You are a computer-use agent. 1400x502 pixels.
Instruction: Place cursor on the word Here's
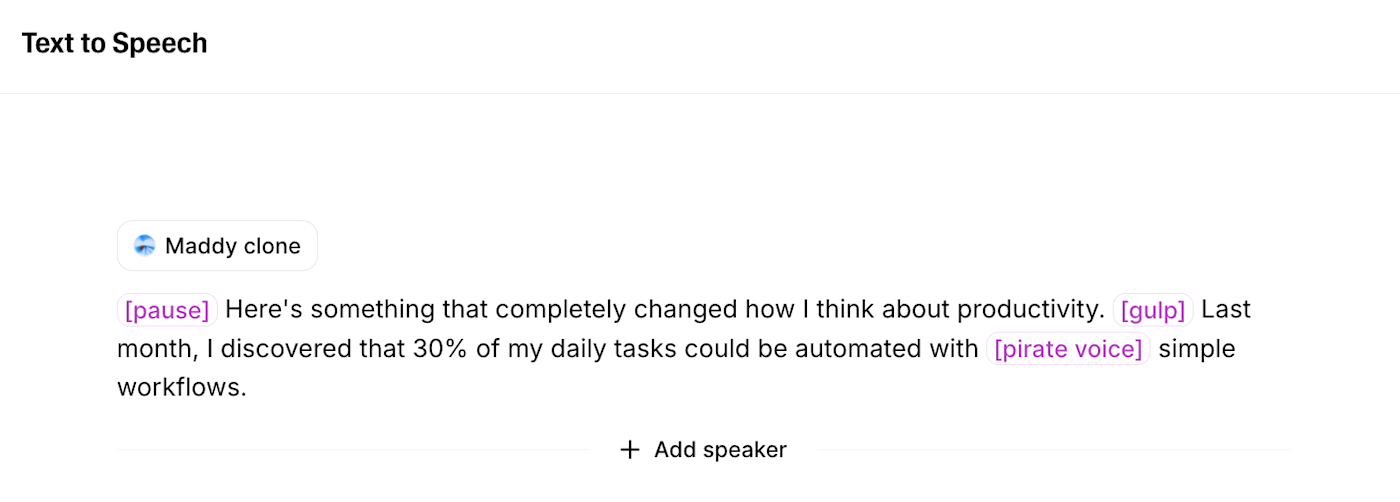(263, 310)
